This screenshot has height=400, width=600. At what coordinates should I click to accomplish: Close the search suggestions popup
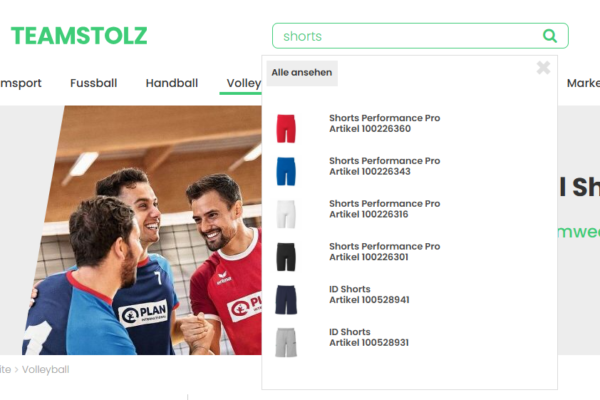tap(543, 68)
